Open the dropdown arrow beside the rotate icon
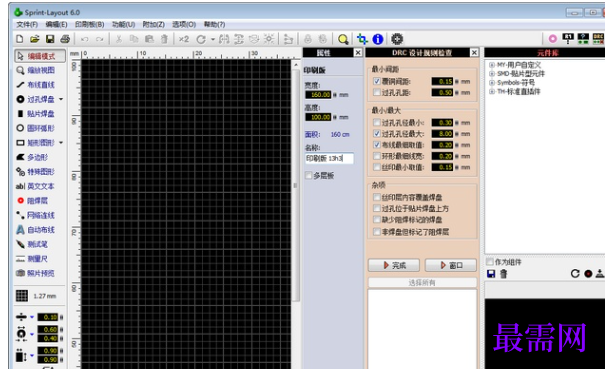 point(213,39)
